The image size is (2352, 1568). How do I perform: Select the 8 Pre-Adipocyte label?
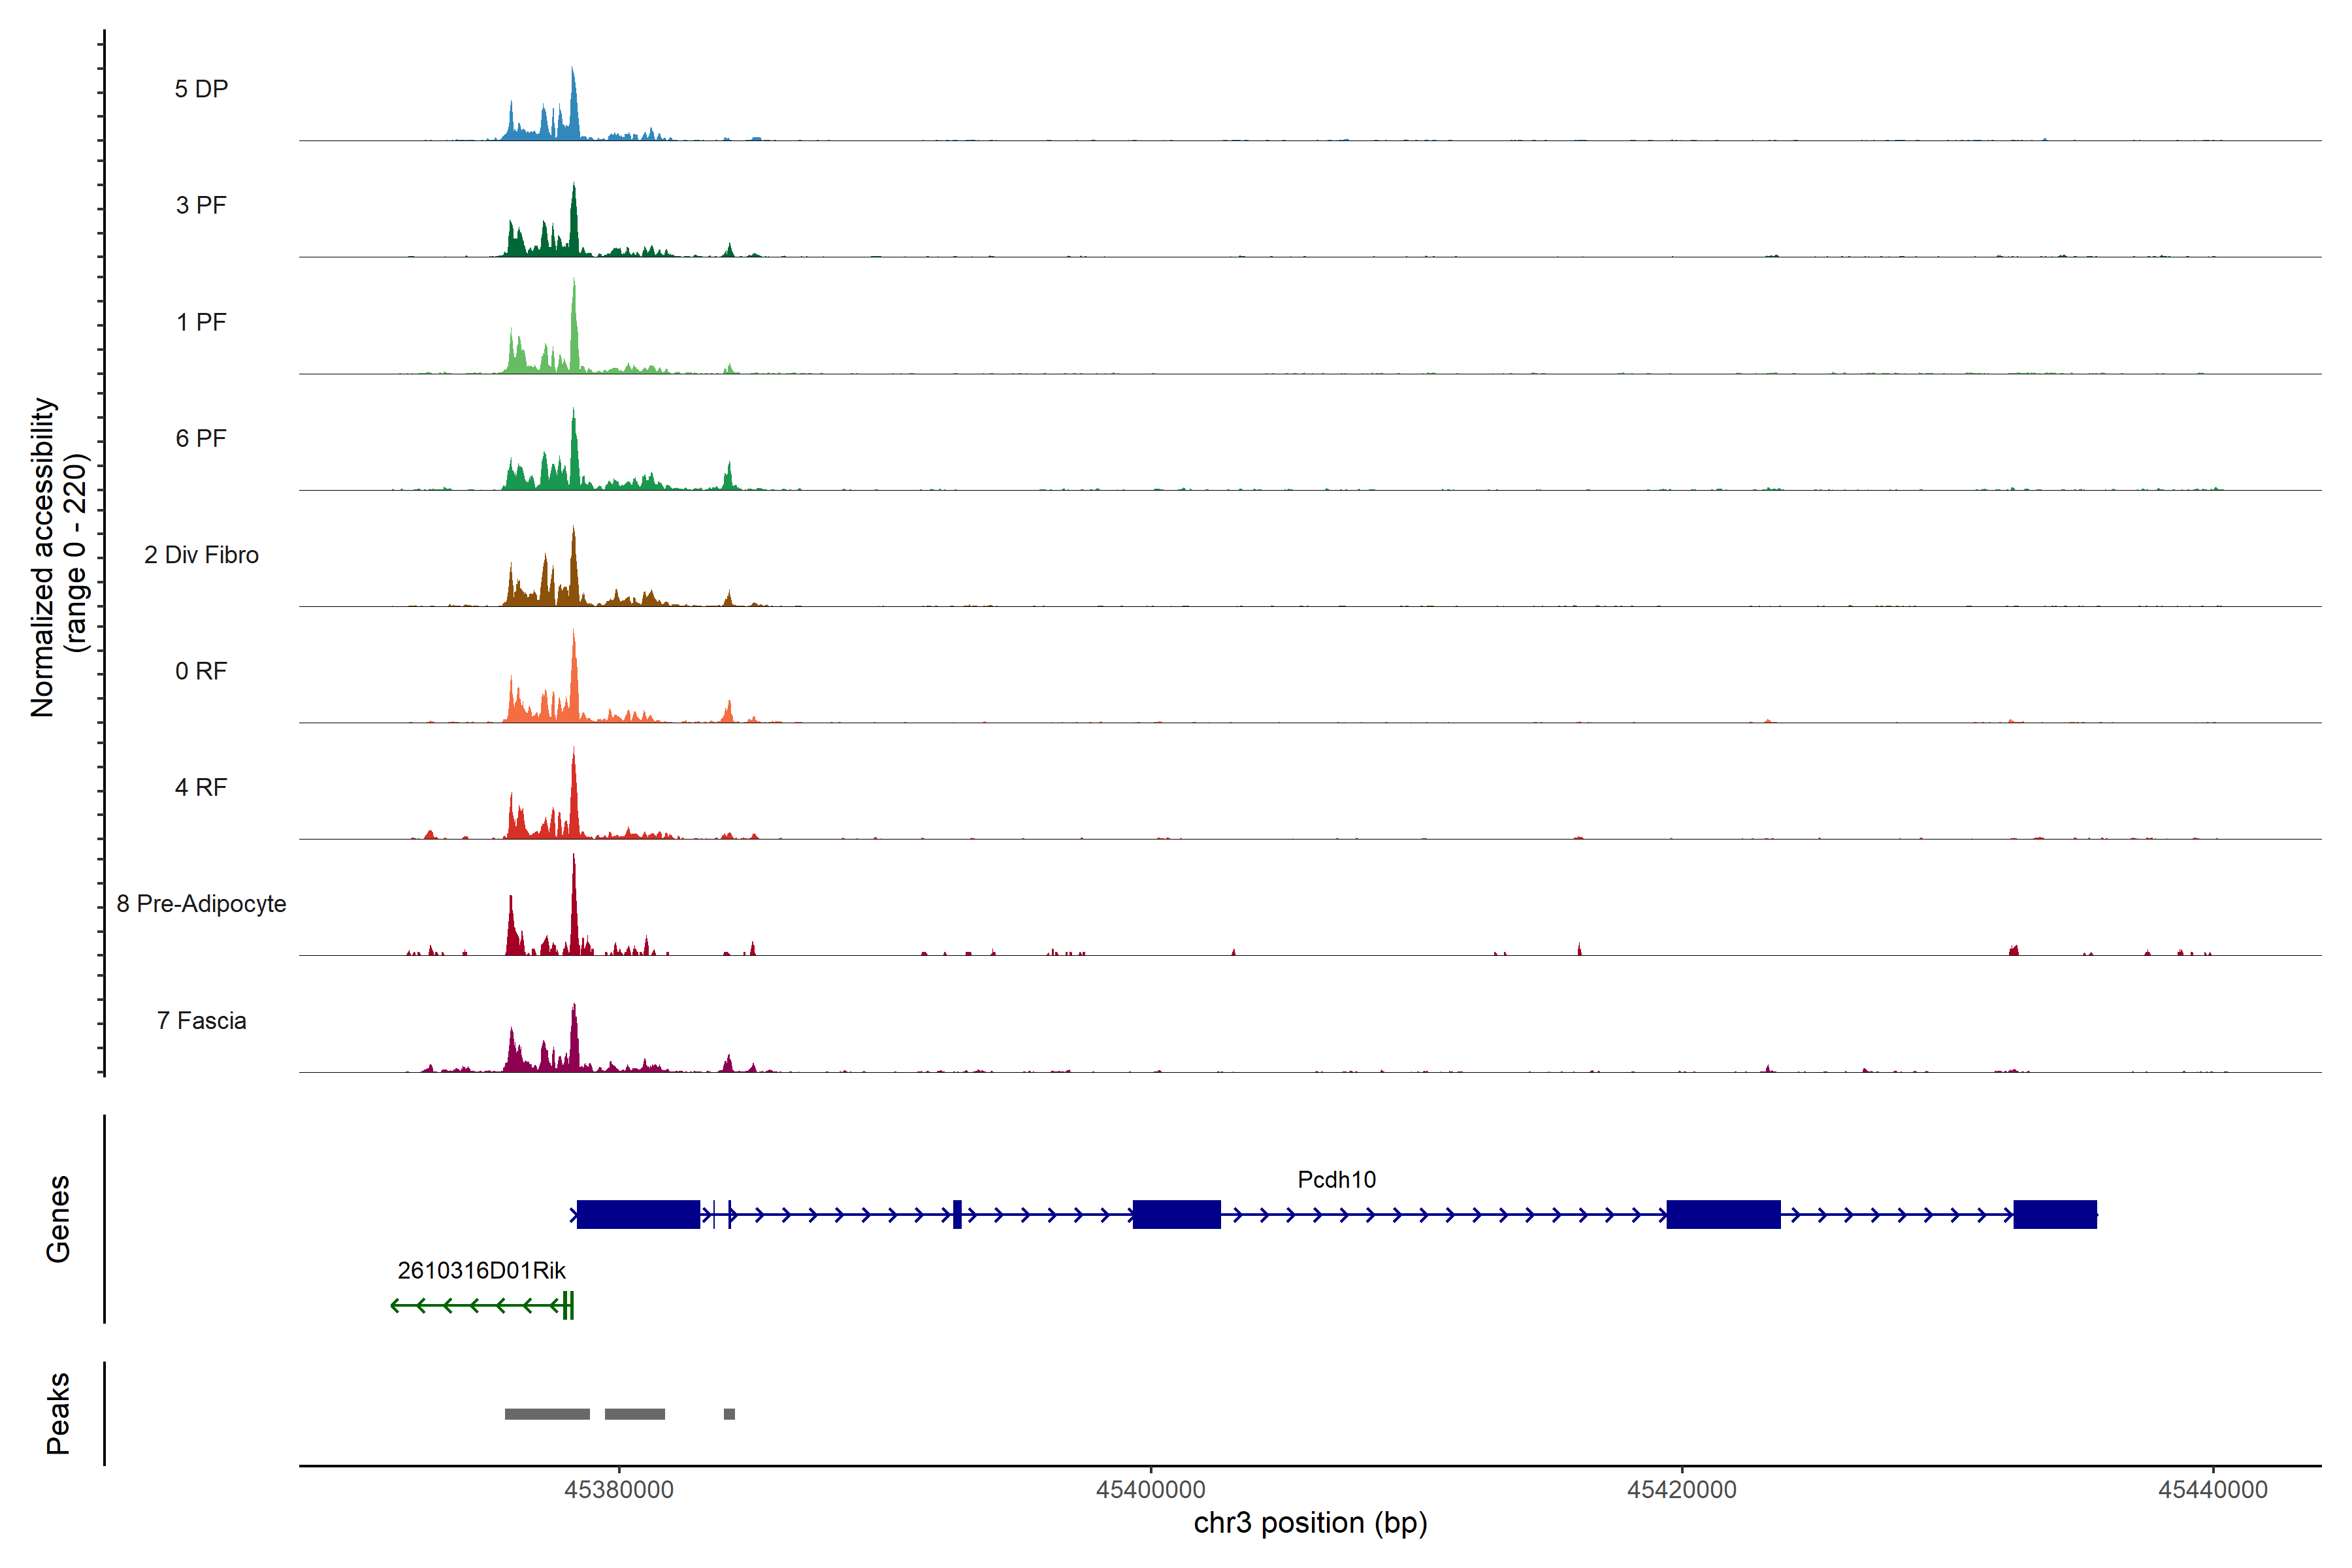pyautogui.click(x=201, y=904)
